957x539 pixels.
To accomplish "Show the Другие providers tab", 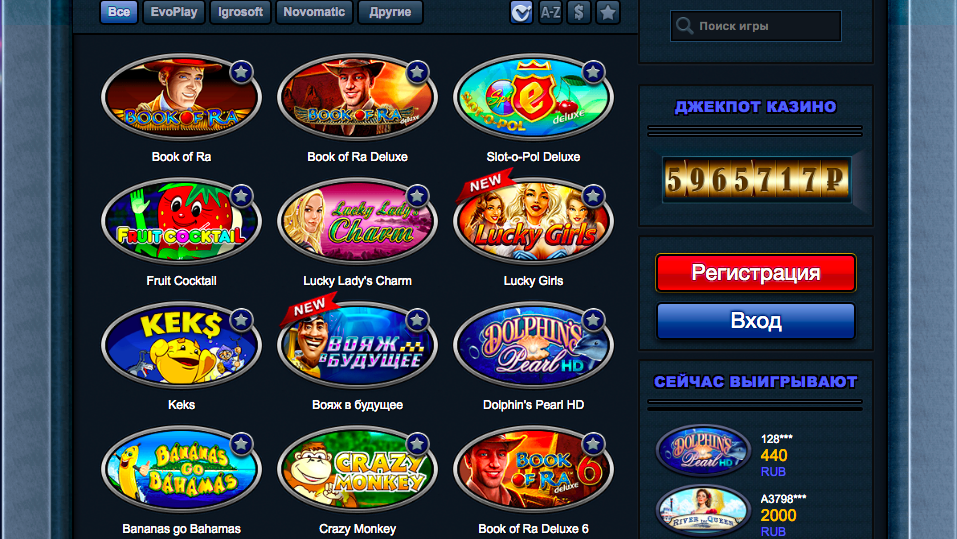I will coord(390,12).
